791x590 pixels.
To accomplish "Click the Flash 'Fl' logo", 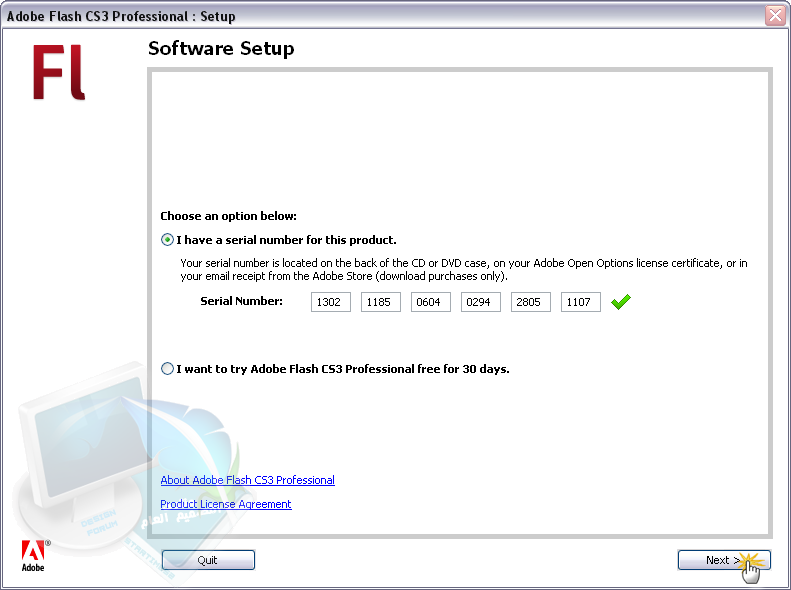I will click(59, 72).
